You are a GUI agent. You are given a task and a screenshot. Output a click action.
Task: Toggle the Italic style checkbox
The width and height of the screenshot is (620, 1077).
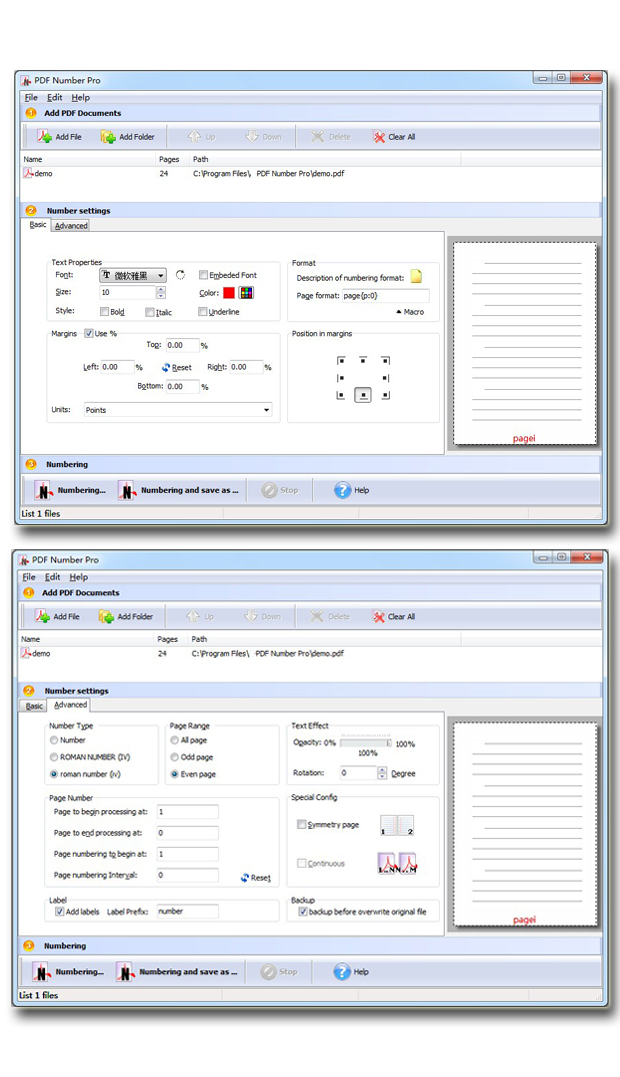150,313
